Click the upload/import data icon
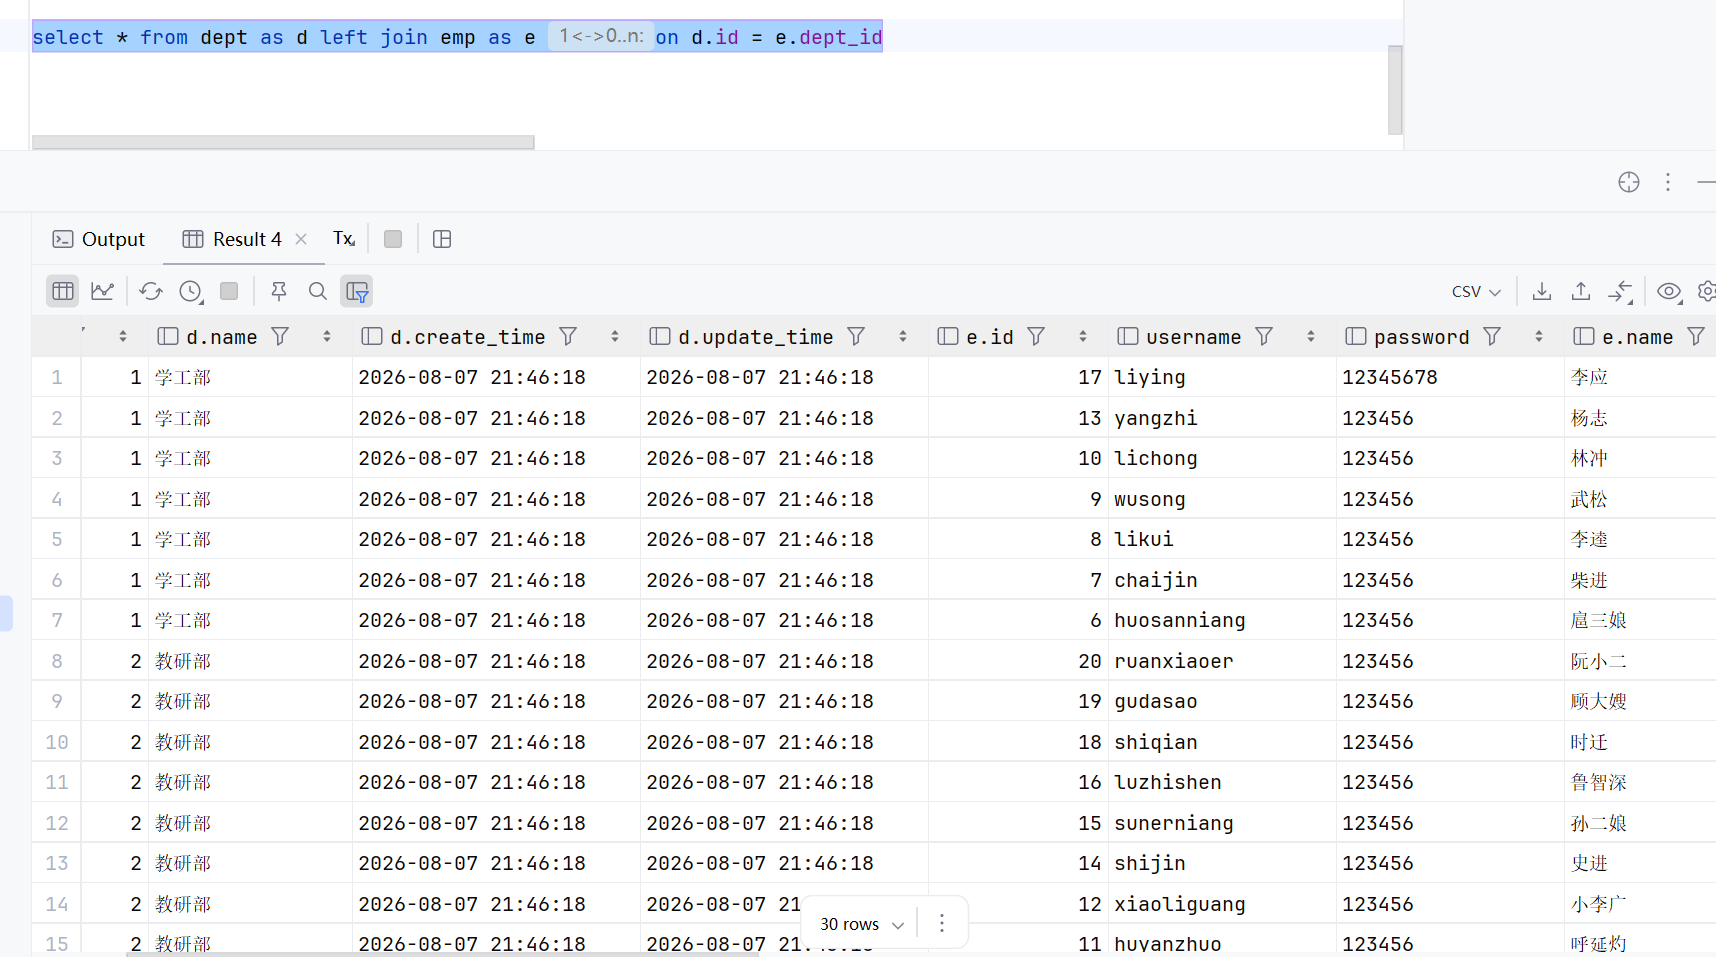The height and width of the screenshot is (957, 1716). pos(1581,291)
